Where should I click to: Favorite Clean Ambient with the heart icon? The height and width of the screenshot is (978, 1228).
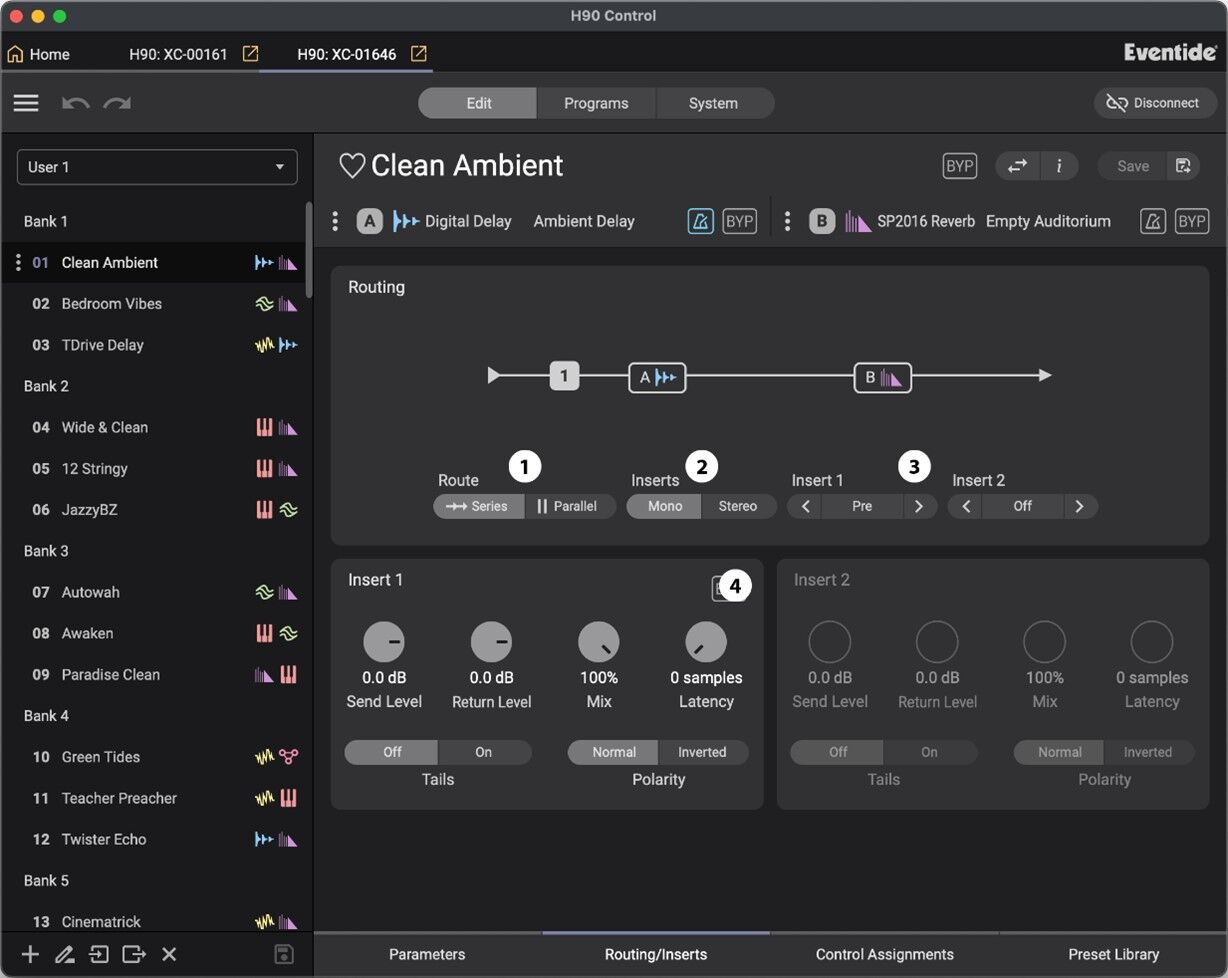coord(352,166)
